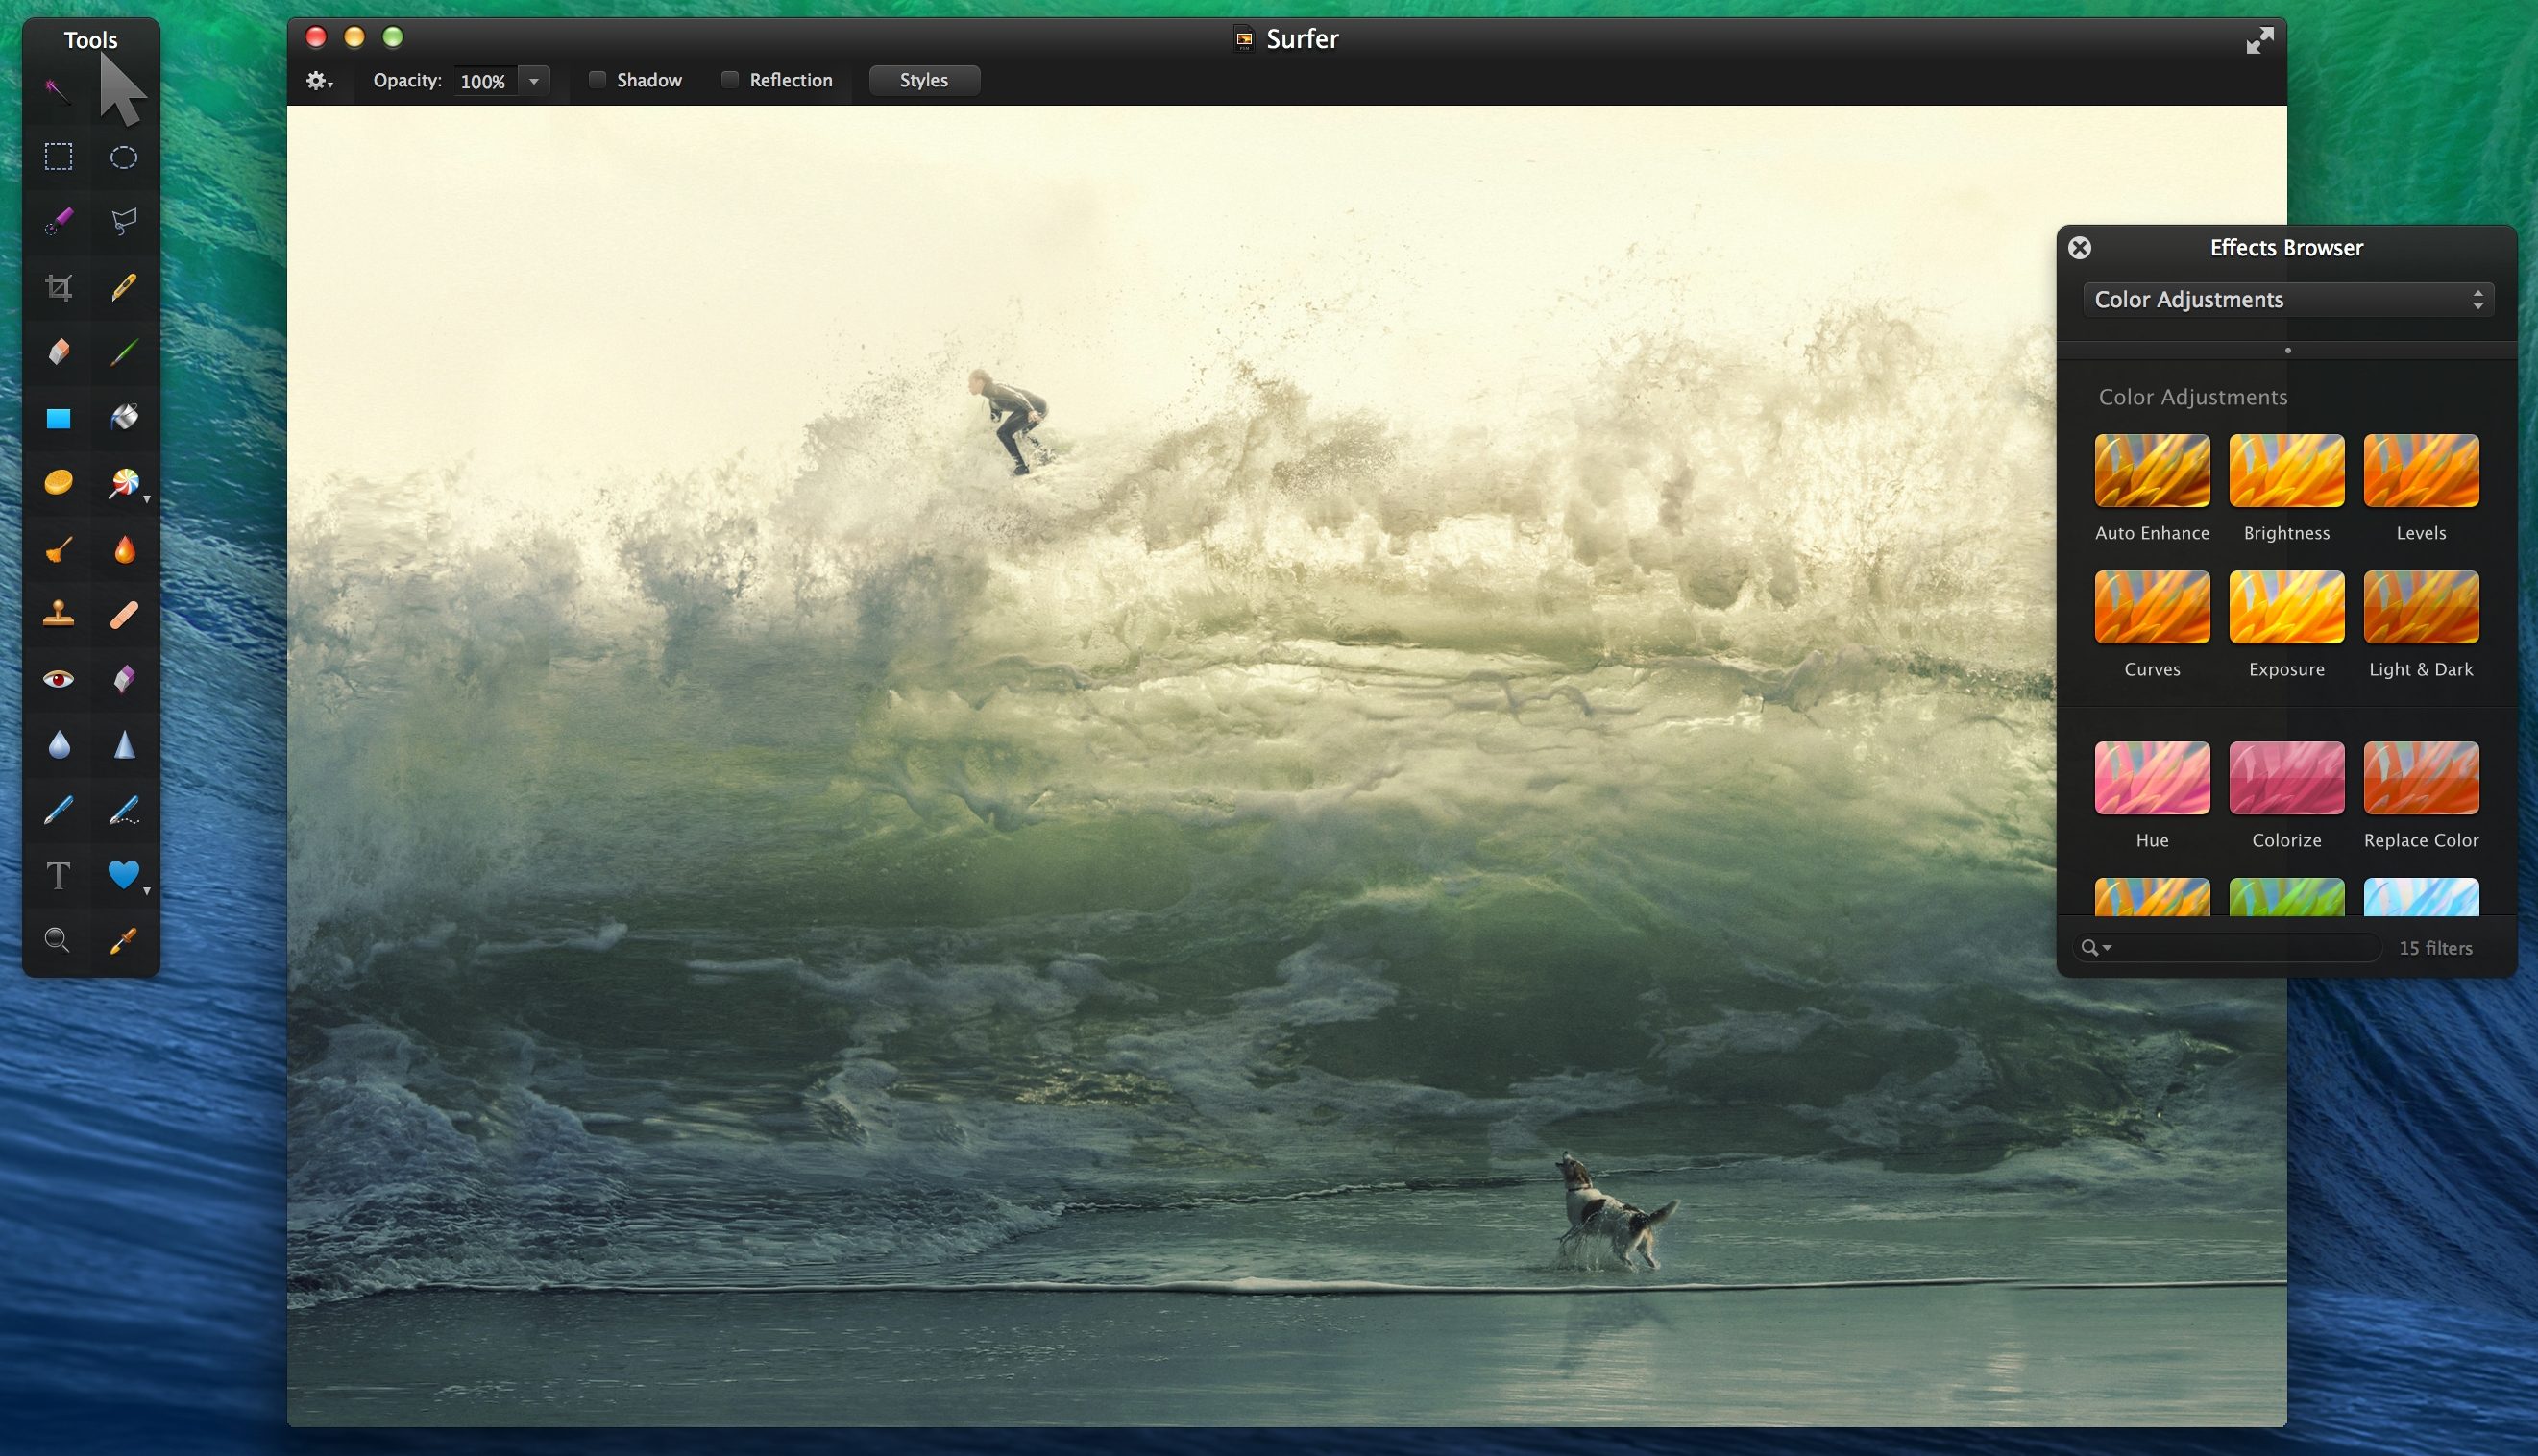Select the Eraser tool
Screen dimensions: 2538x1456
tap(58, 352)
